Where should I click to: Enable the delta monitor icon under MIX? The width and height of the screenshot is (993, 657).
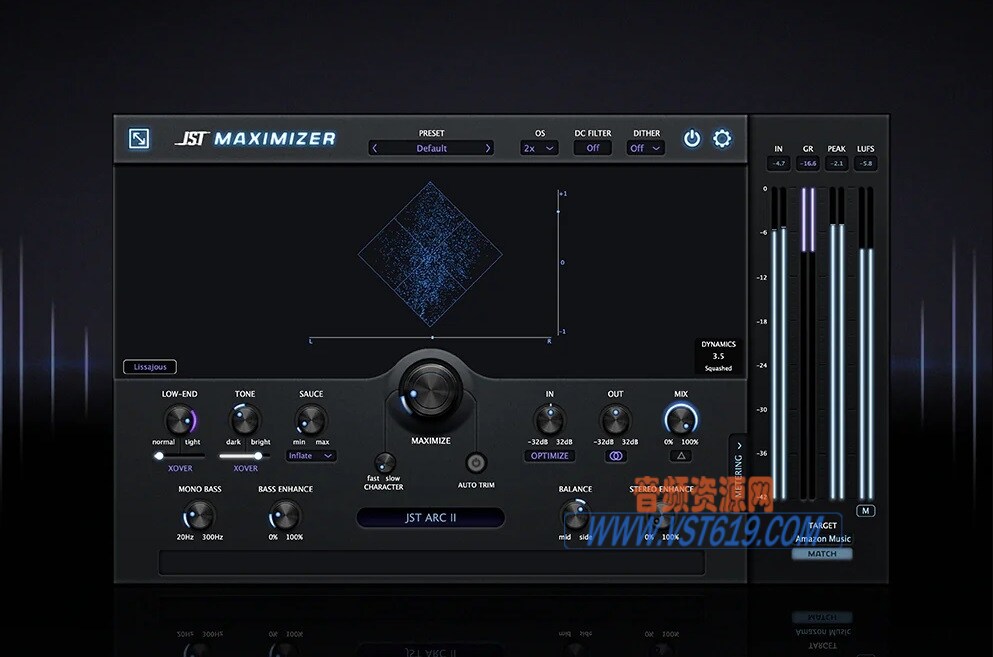click(x=681, y=455)
